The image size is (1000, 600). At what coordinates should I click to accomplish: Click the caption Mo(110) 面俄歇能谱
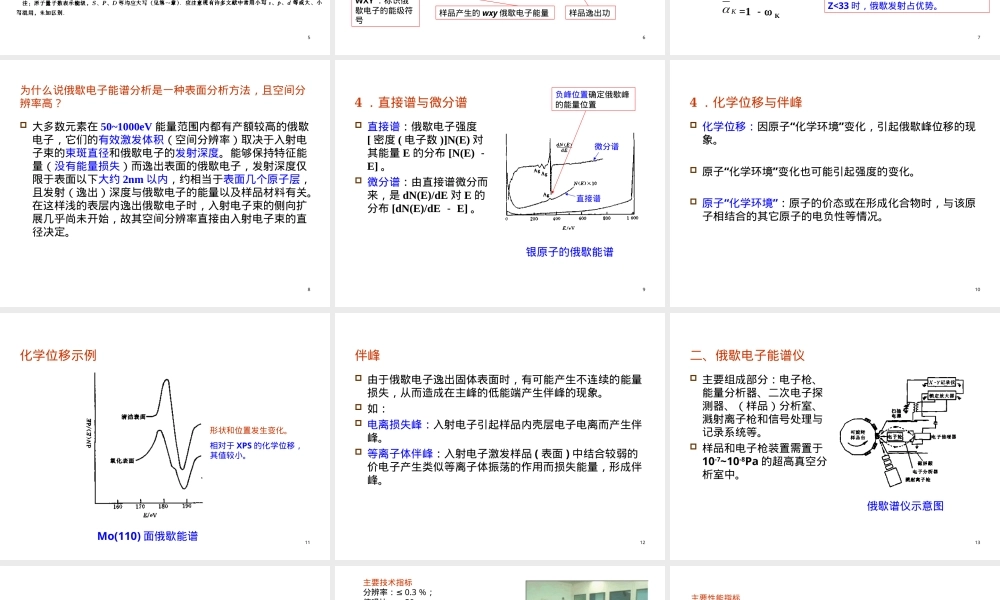[147, 536]
